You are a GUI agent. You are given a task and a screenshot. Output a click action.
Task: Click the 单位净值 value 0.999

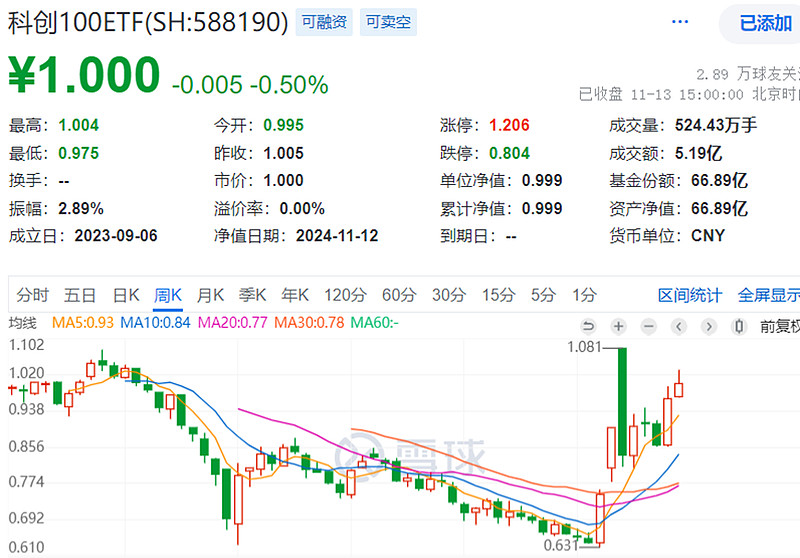point(542,180)
